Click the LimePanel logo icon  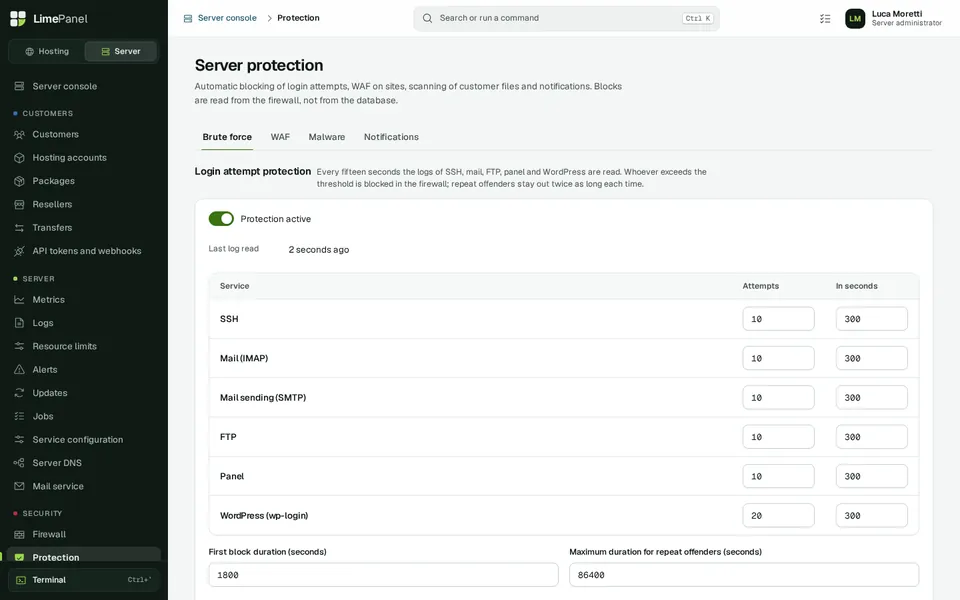[x=18, y=18]
